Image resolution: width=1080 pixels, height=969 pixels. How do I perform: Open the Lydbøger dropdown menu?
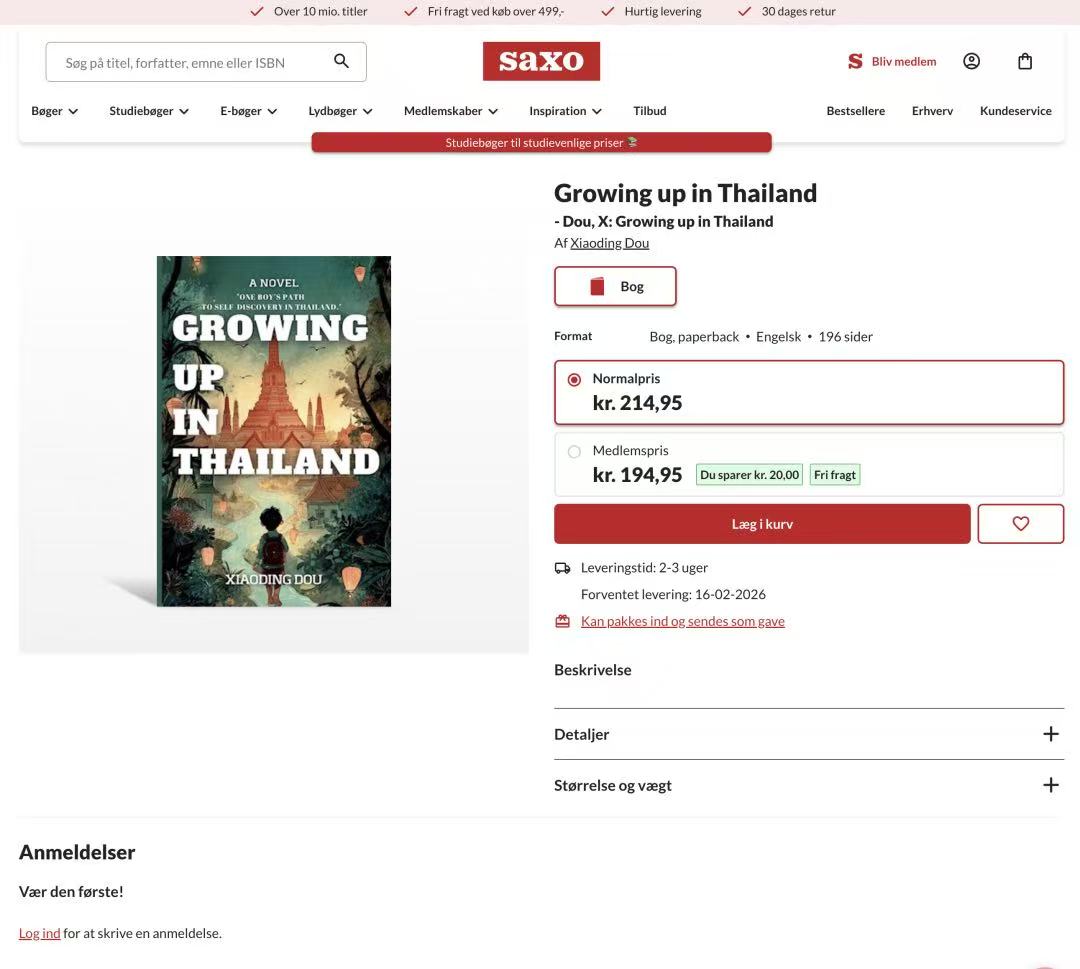click(340, 111)
